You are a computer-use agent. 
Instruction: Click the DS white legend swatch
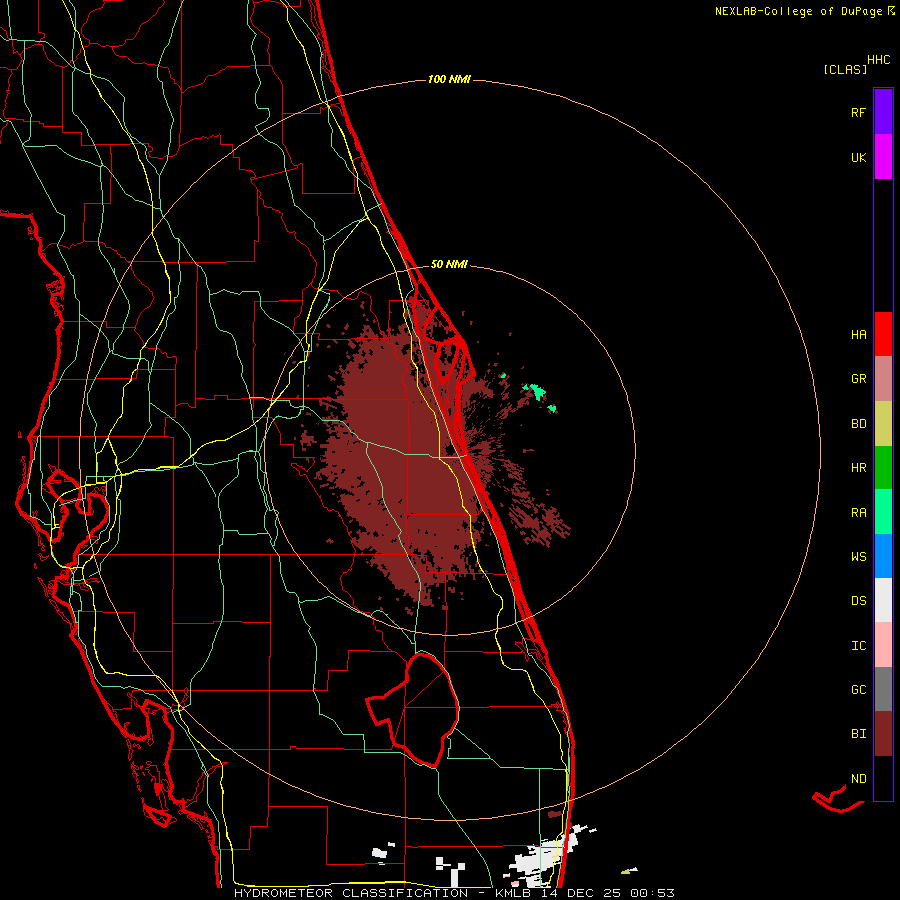coord(883,600)
